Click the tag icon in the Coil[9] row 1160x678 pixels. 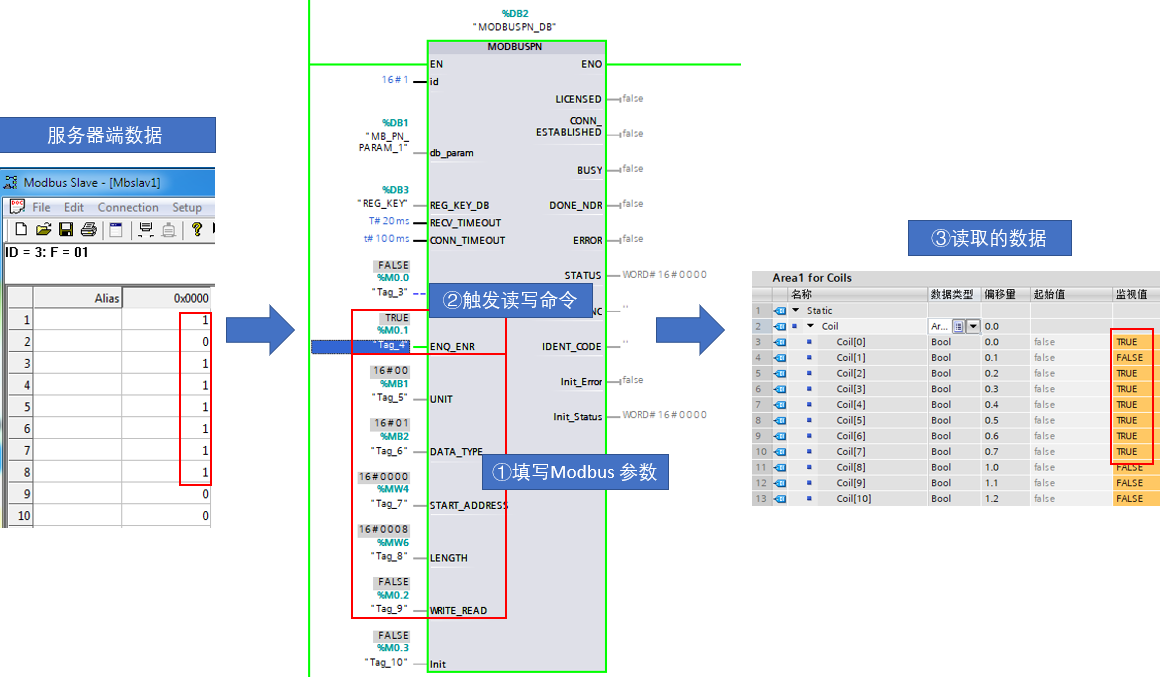coord(780,483)
